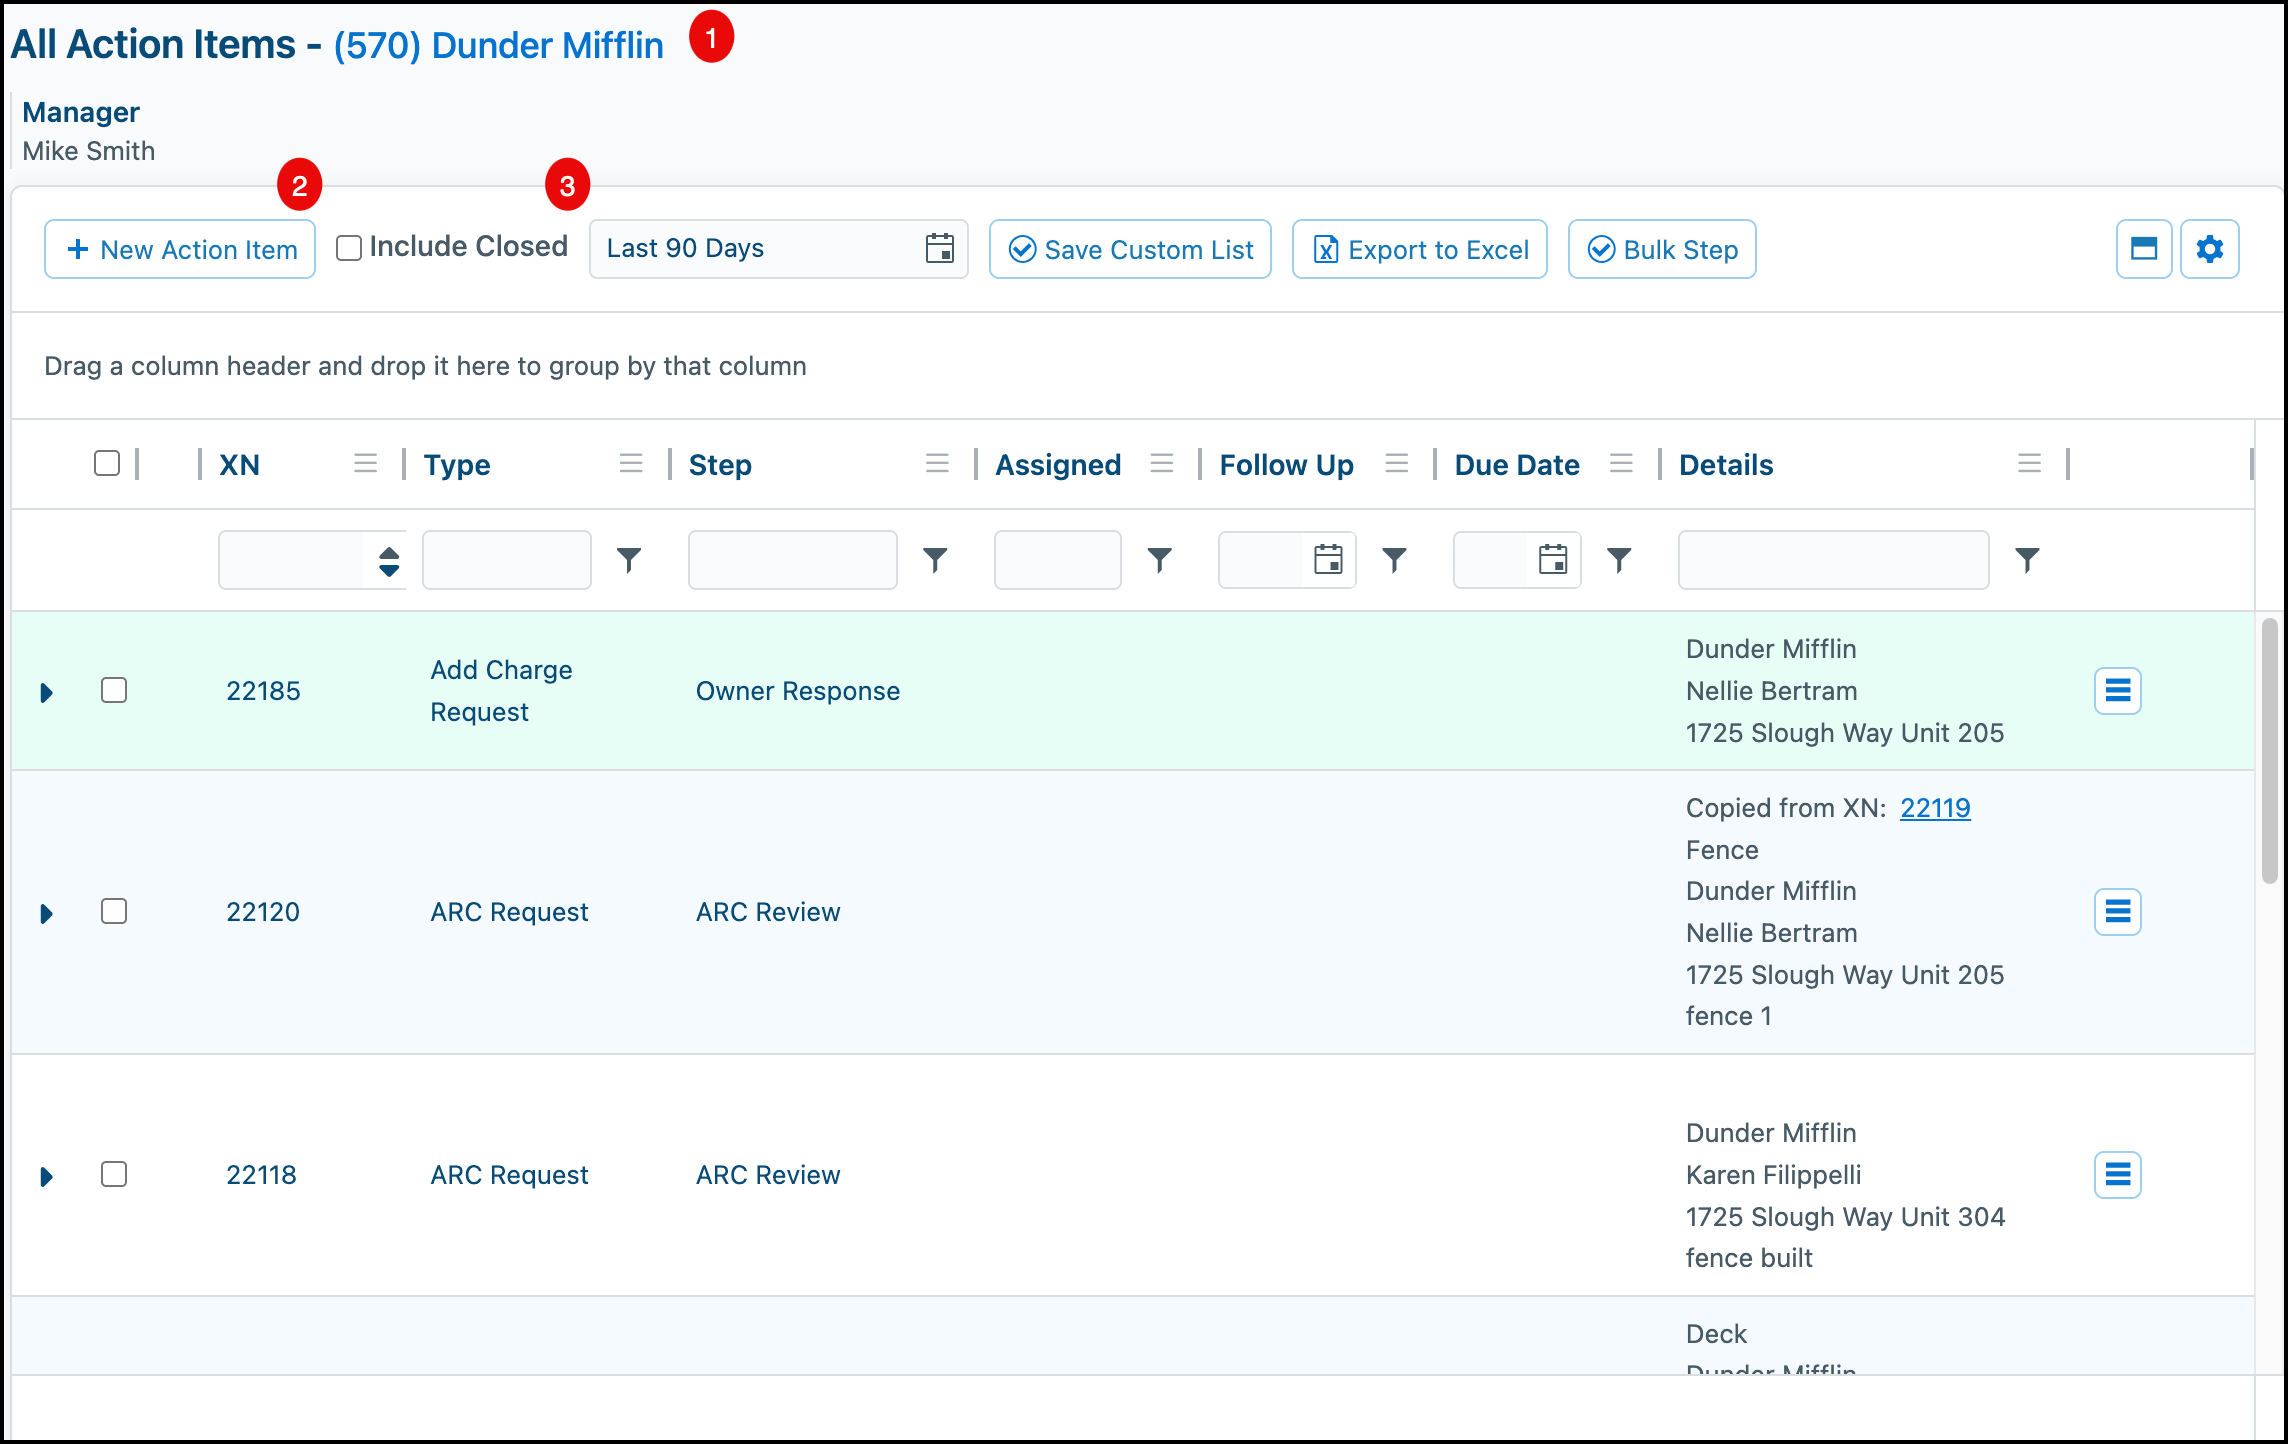2288x1444 pixels.
Task: Click the vertical scrollbar thumb of the grid
Action: [2270, 751]
